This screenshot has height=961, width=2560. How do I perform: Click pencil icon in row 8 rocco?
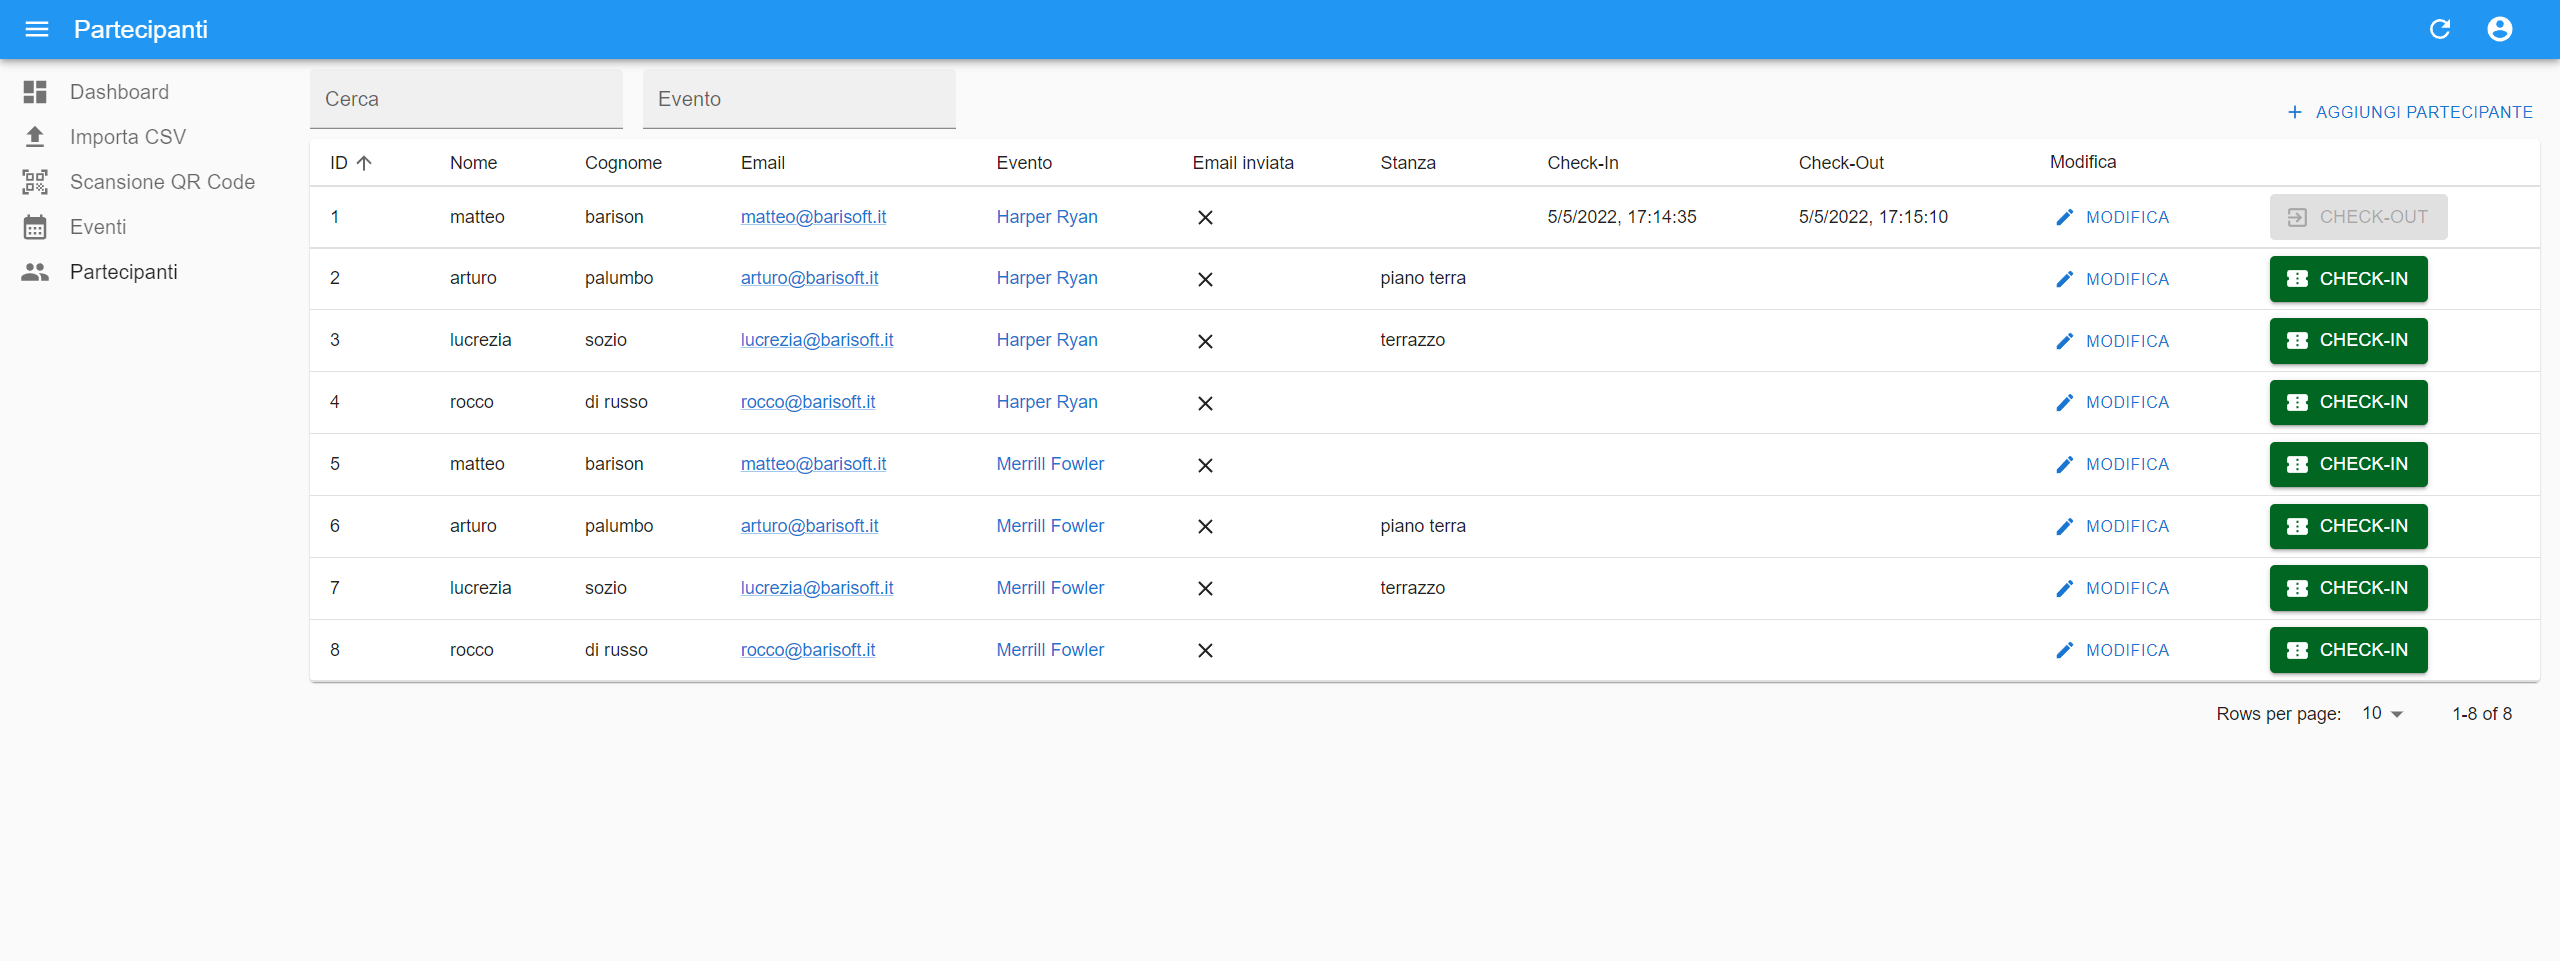[2065, 651]
